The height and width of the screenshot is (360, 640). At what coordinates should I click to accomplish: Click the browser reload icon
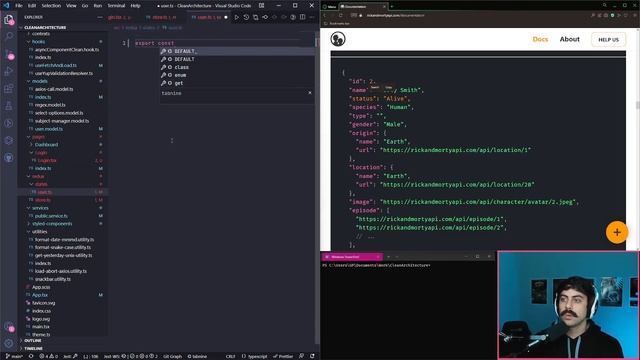coord(340,16)
